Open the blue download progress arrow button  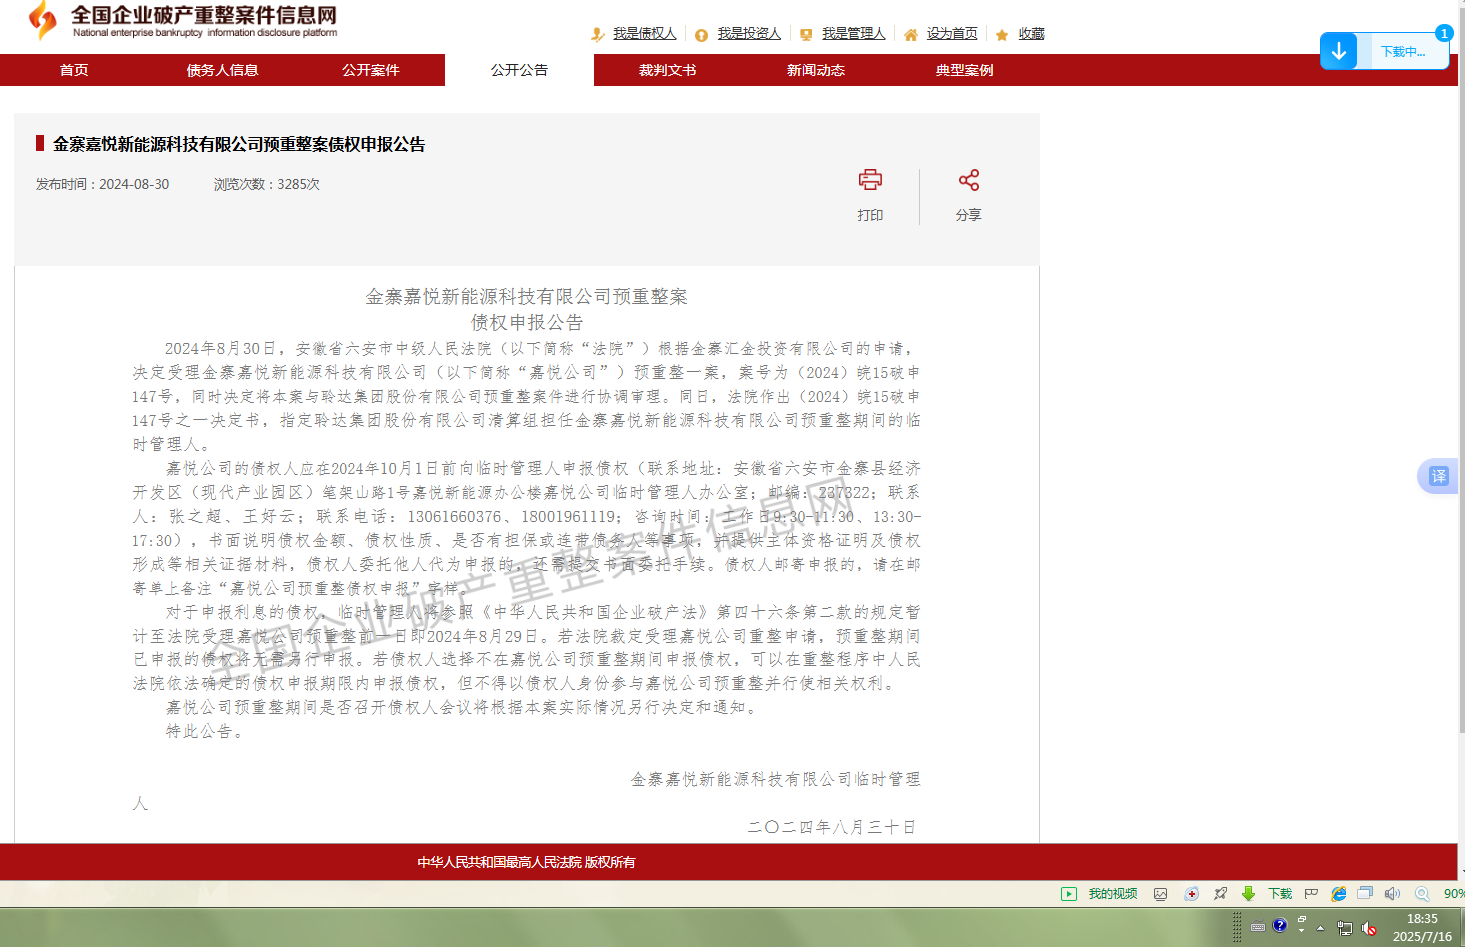(1338, 51)
